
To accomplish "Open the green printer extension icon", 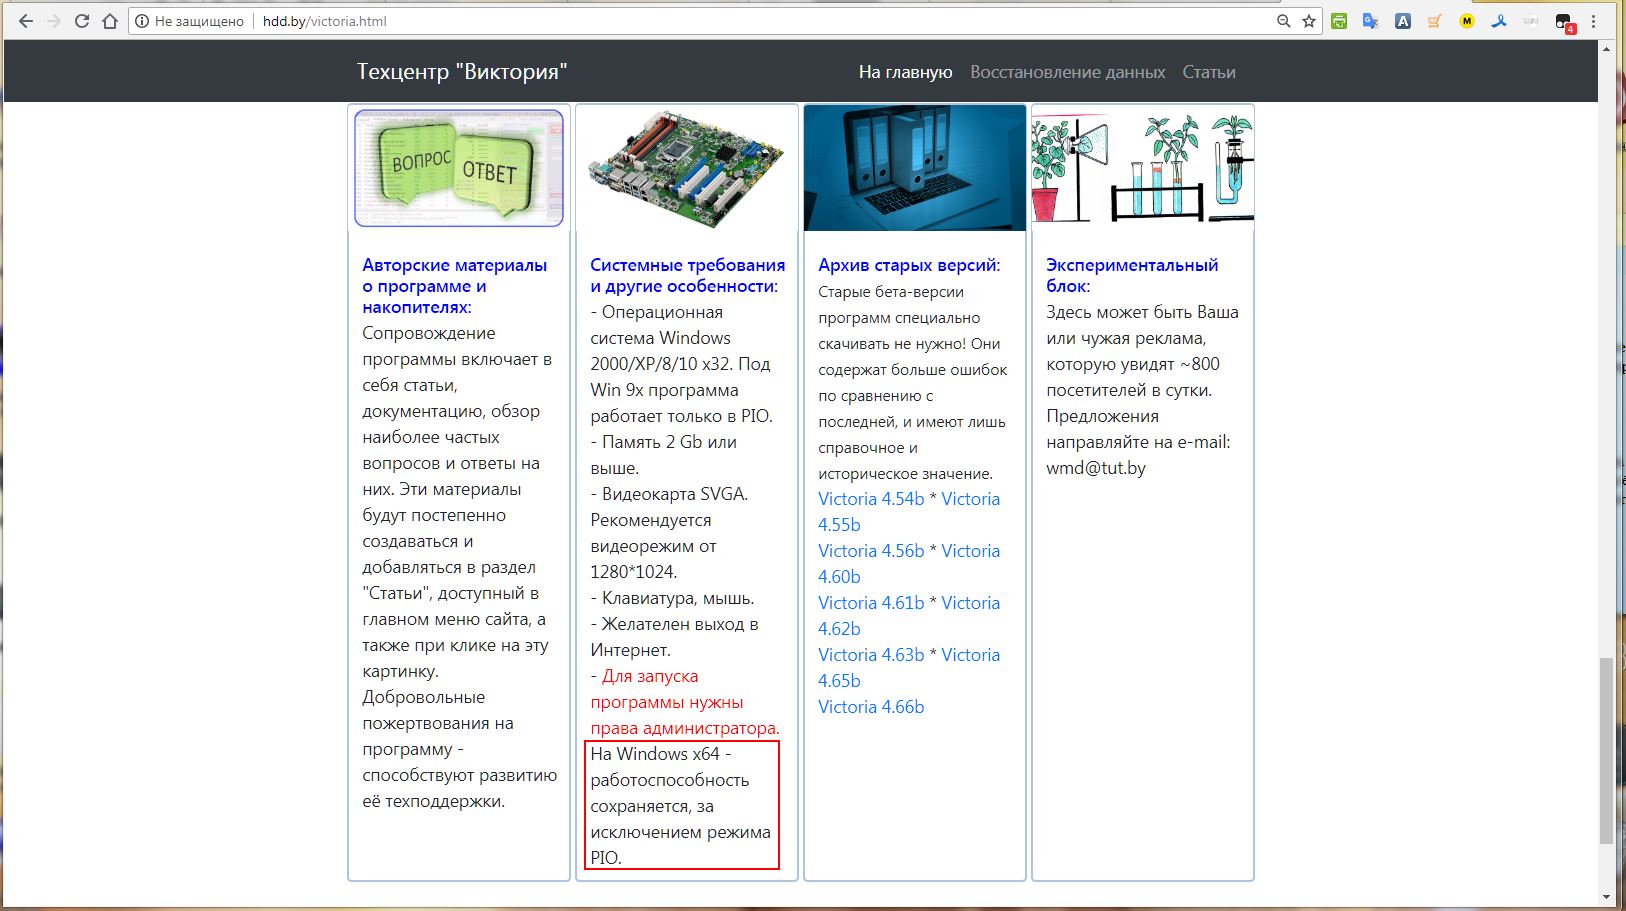I will 1339,21.
